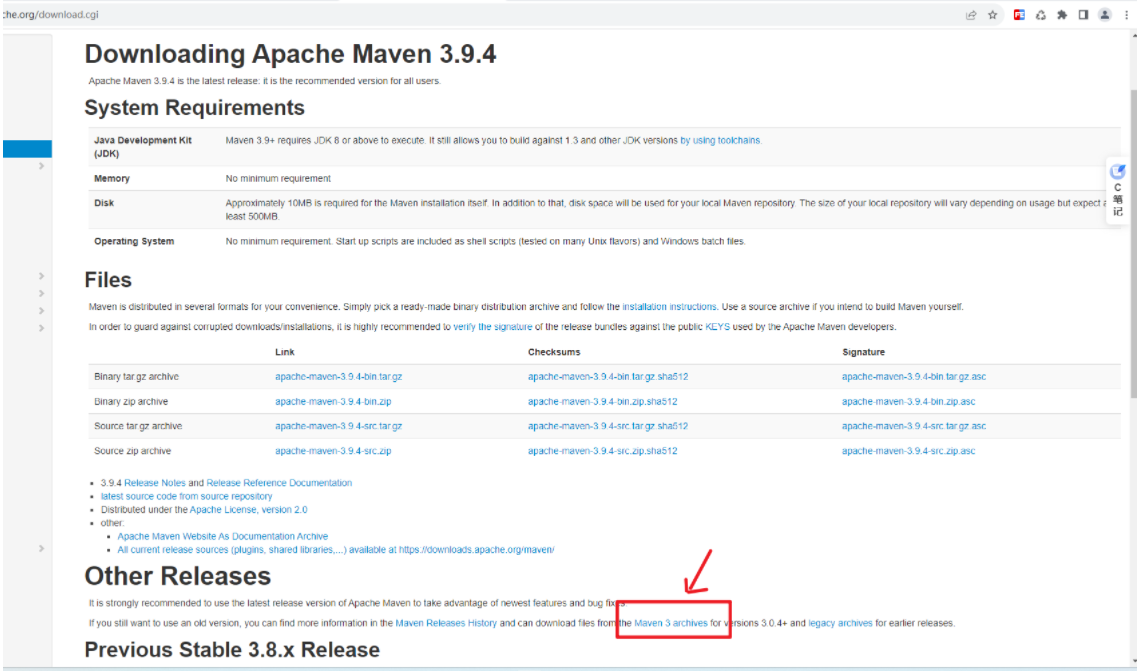1140x671 pixels.
Task: Download apache-maven-3.9.4-src.tar.gz
Action: pyautogui.click(x=339, y=426)
